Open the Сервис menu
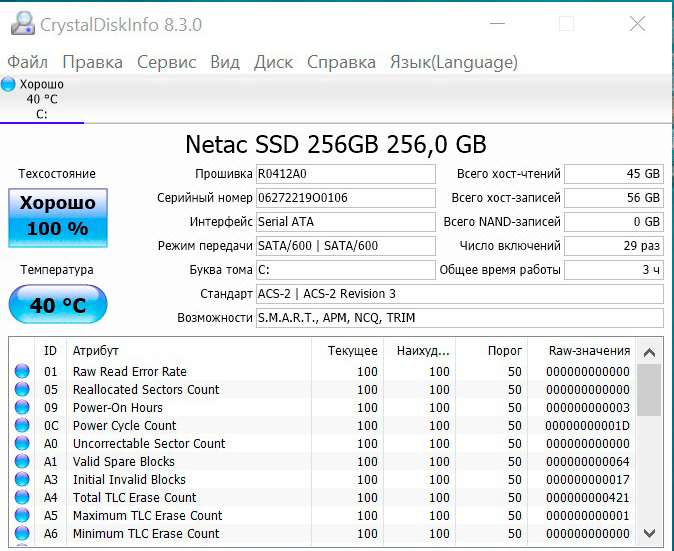This screenshot has width=674, height=551. [x=166, y=62]
